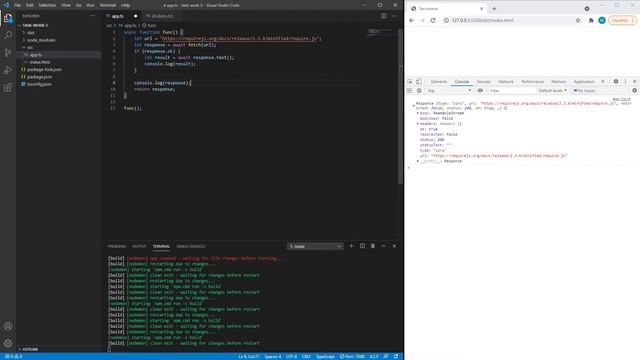Go back in the Chrome browser
Viewport: 640px width, 360px height.
click(411, 20)
